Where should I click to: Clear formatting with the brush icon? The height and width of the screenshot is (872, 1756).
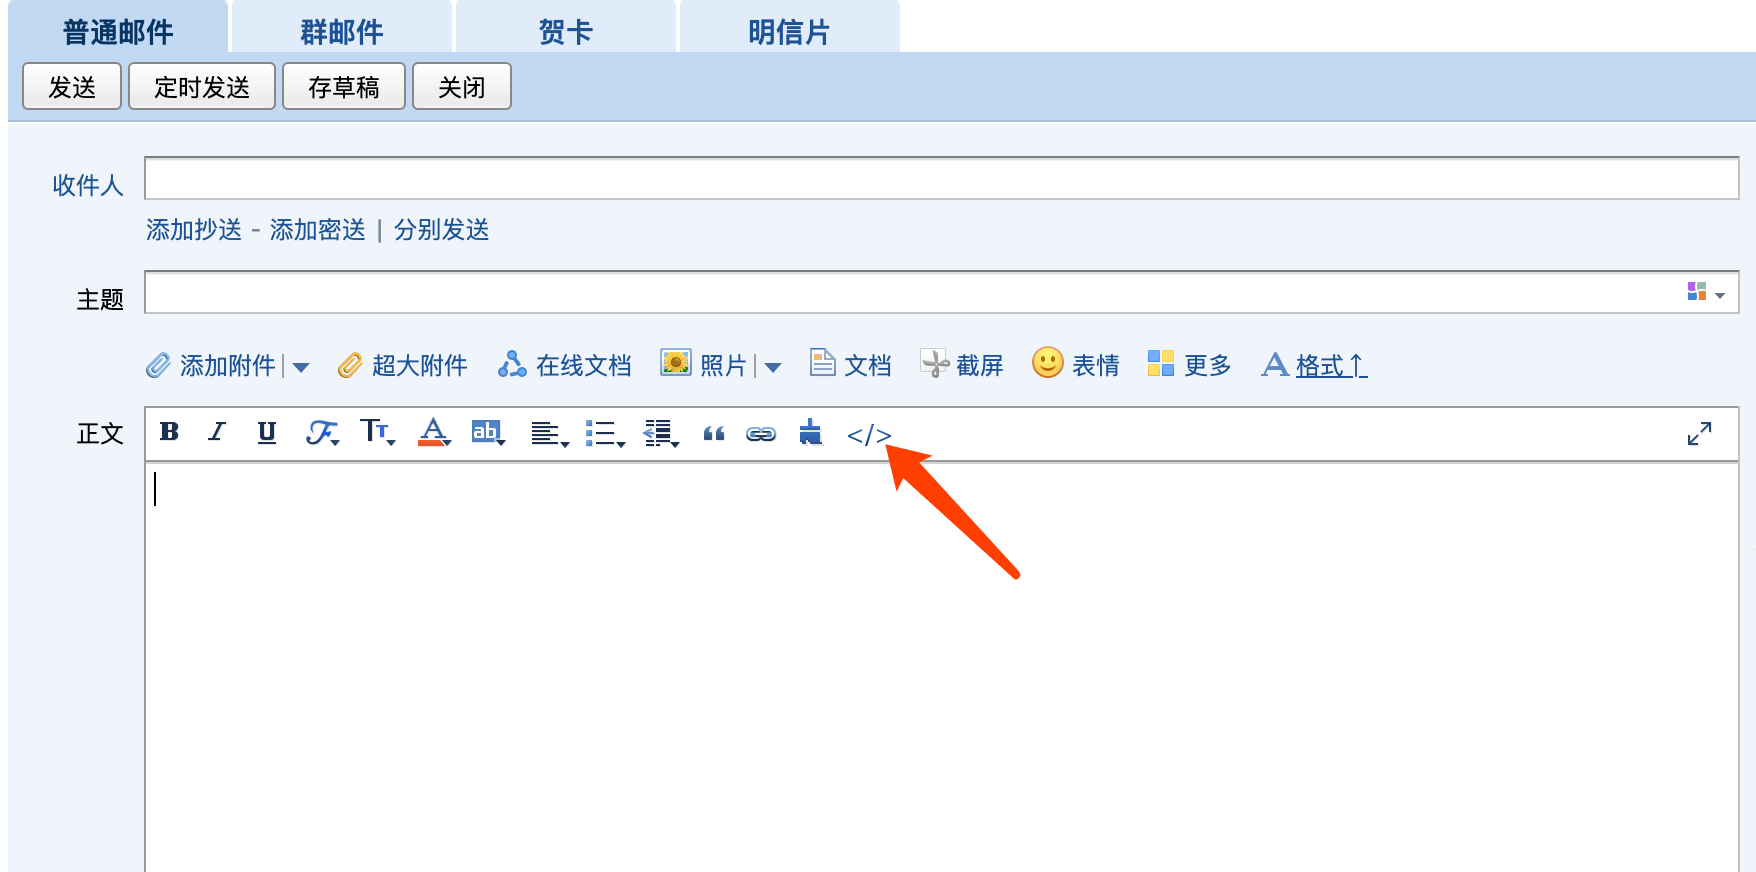click(811, 432)
